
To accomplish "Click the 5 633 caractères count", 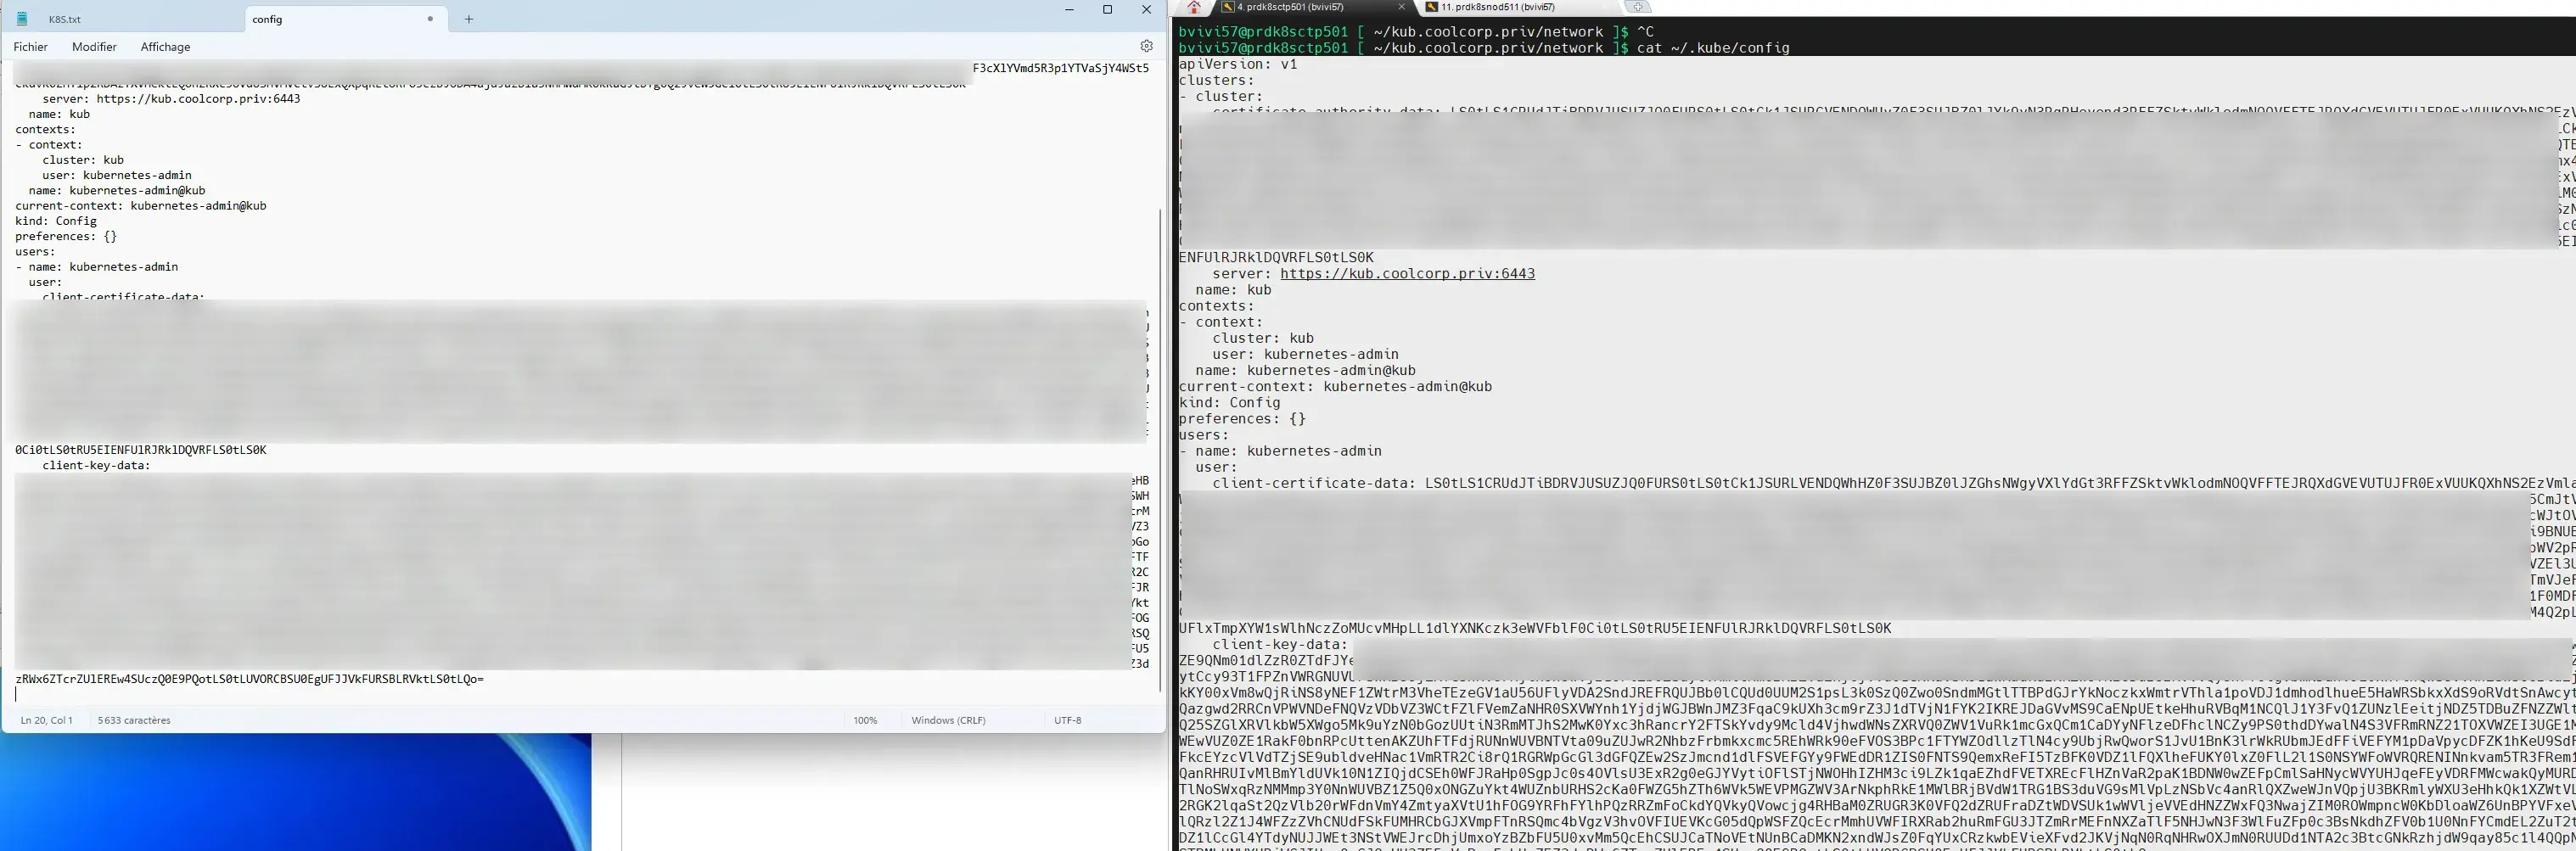I will tap(134, 720).
